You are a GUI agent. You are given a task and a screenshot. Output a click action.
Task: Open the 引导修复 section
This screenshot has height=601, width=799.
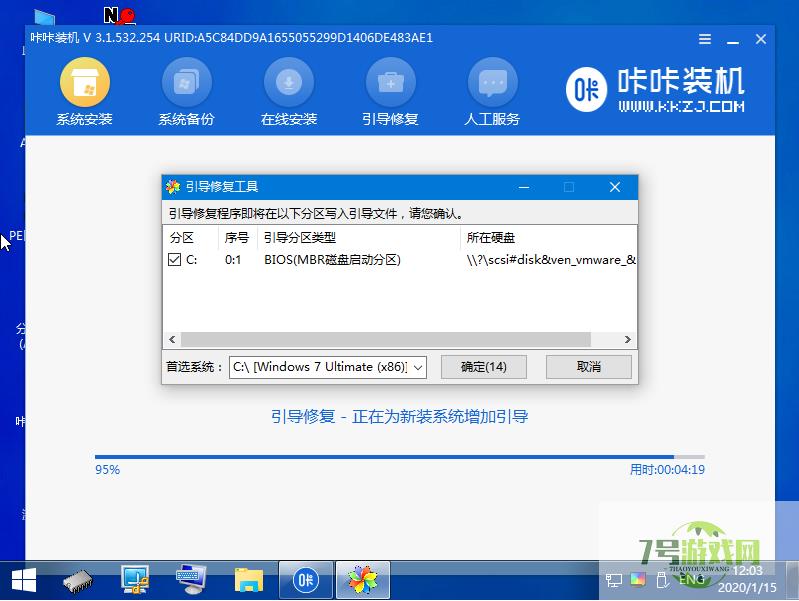point(390,92)
